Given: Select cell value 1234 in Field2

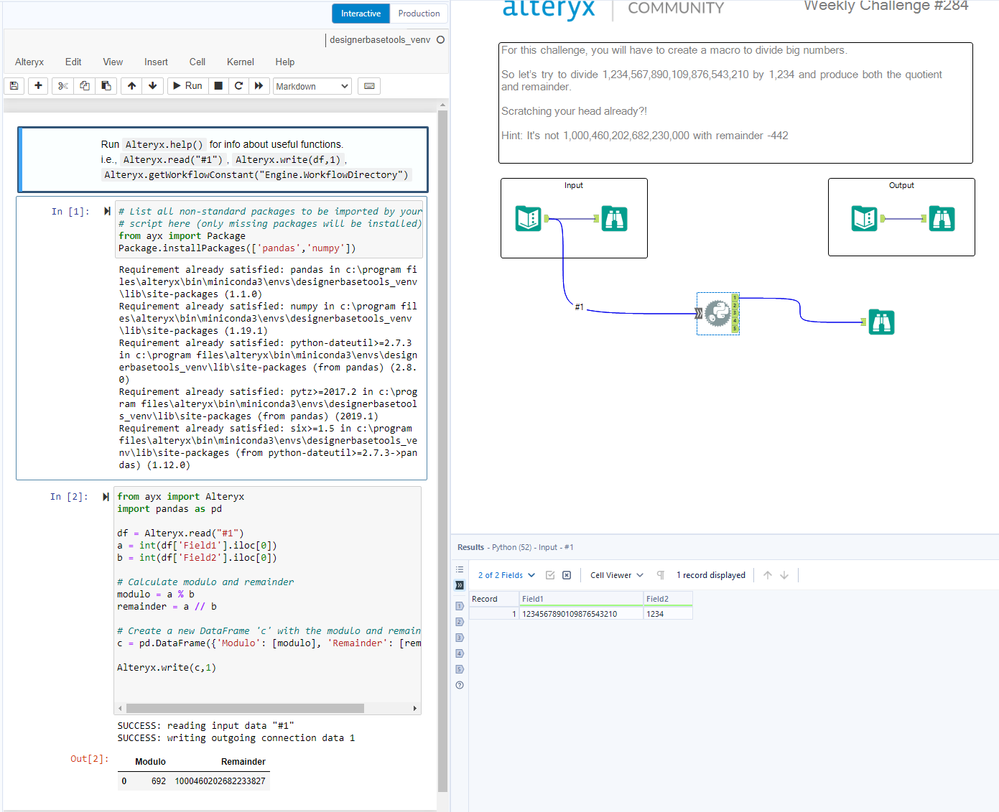Looking at the screenshot, I should pyautogui.click(x=668, y=614).
